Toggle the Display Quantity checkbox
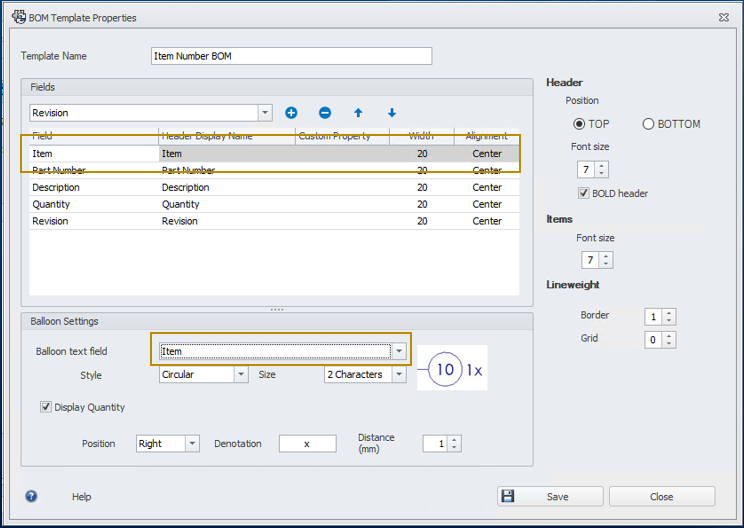 point(46,407)
